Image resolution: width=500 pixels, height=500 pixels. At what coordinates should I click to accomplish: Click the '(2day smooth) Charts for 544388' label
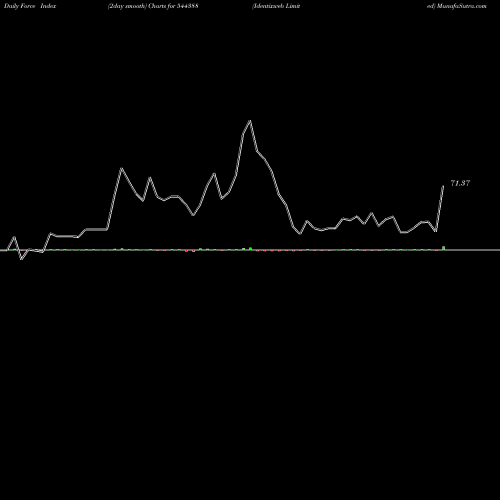[153, 6]
